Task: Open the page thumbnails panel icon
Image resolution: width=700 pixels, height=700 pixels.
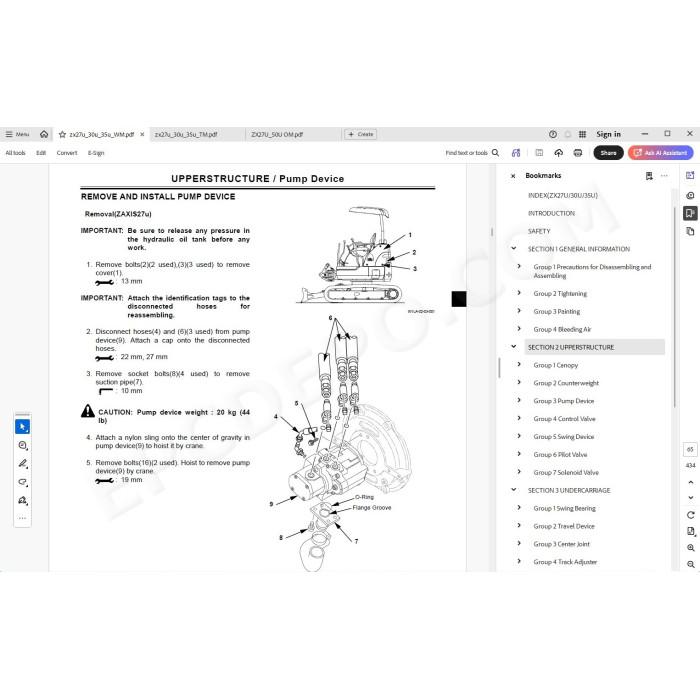Action: [690, 231]
